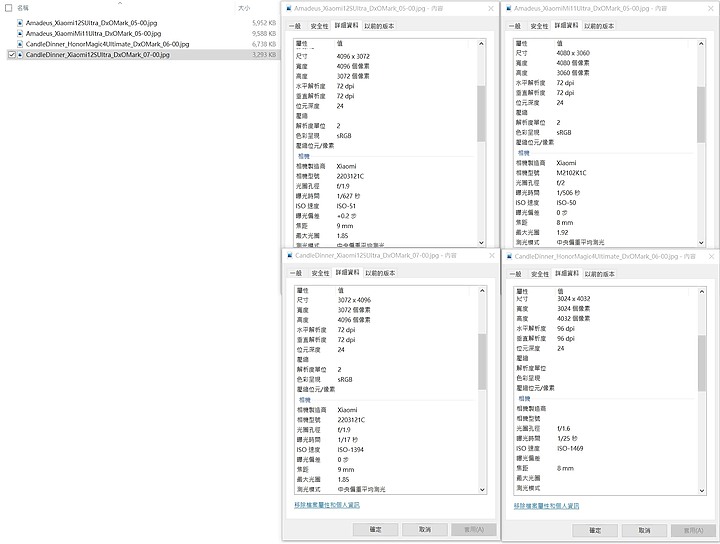Select file icon of CandleDinner_HonorMagic4Ultimate_DxOMark_06-00.jpg in list
Viewport: 720px width, 544px height.
pyautogui.click(x=20, y=44)
